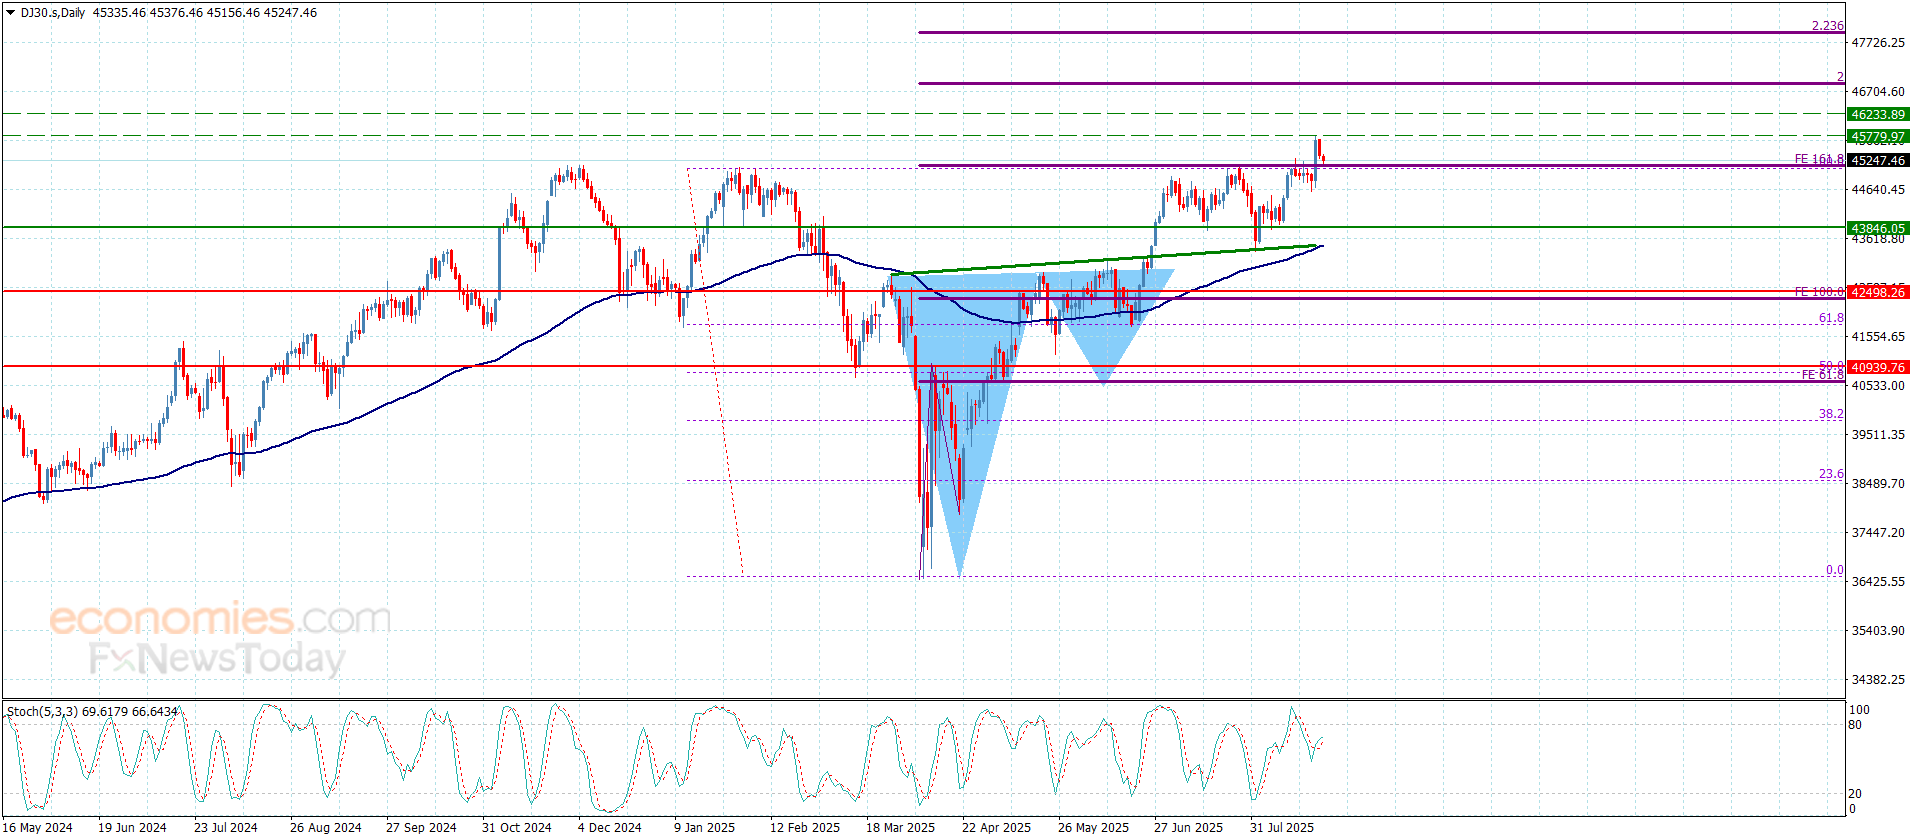This screenshot has width=1916, height=840.
Task: Click the green 43846.05 price tag
Action: click(1878, 229)
